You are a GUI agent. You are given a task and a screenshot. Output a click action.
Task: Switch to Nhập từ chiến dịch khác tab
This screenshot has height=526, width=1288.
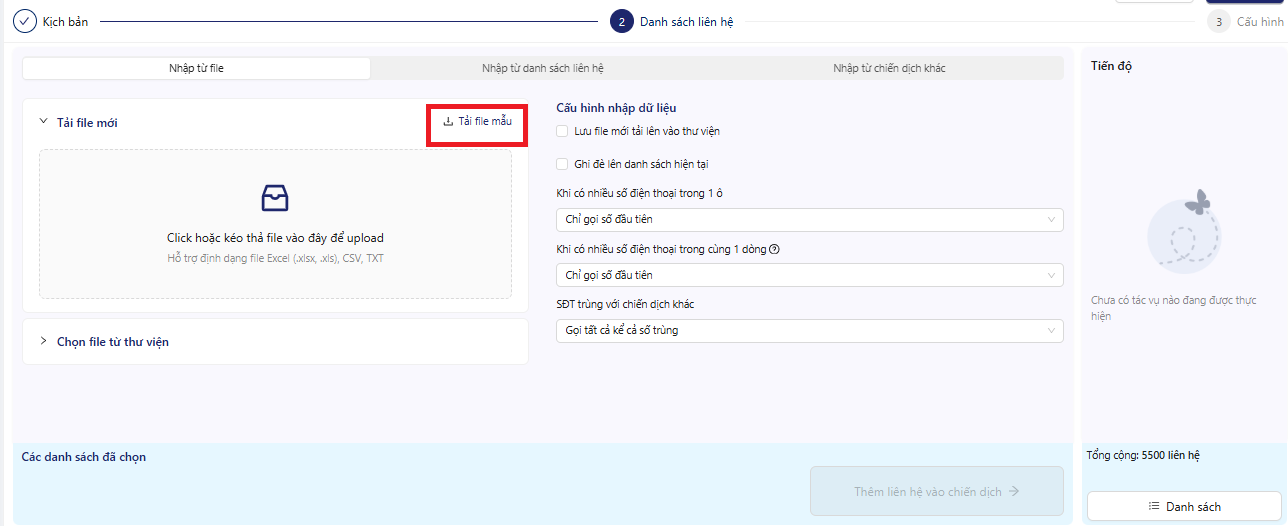pyautogui.click(x=890, y=68)
